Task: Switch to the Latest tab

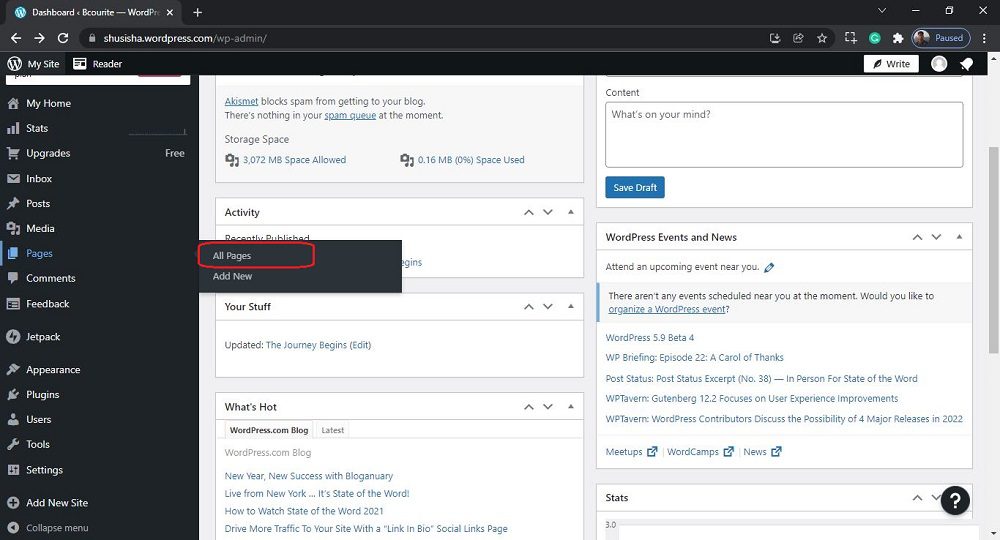Action: click(x=333, y=430)
